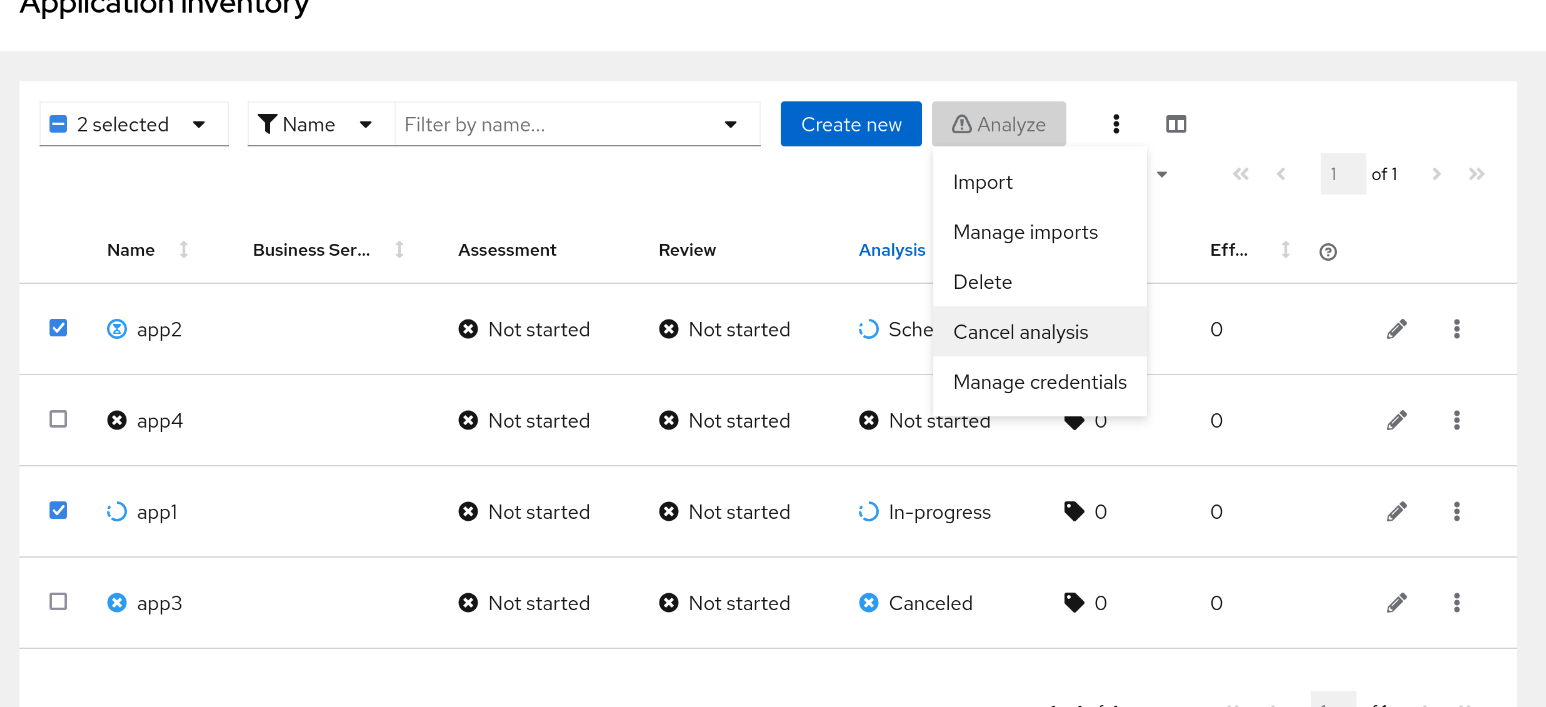Click the pencil edit icon for app1
1546x707 pixels.
click(x=1397, y=512)
